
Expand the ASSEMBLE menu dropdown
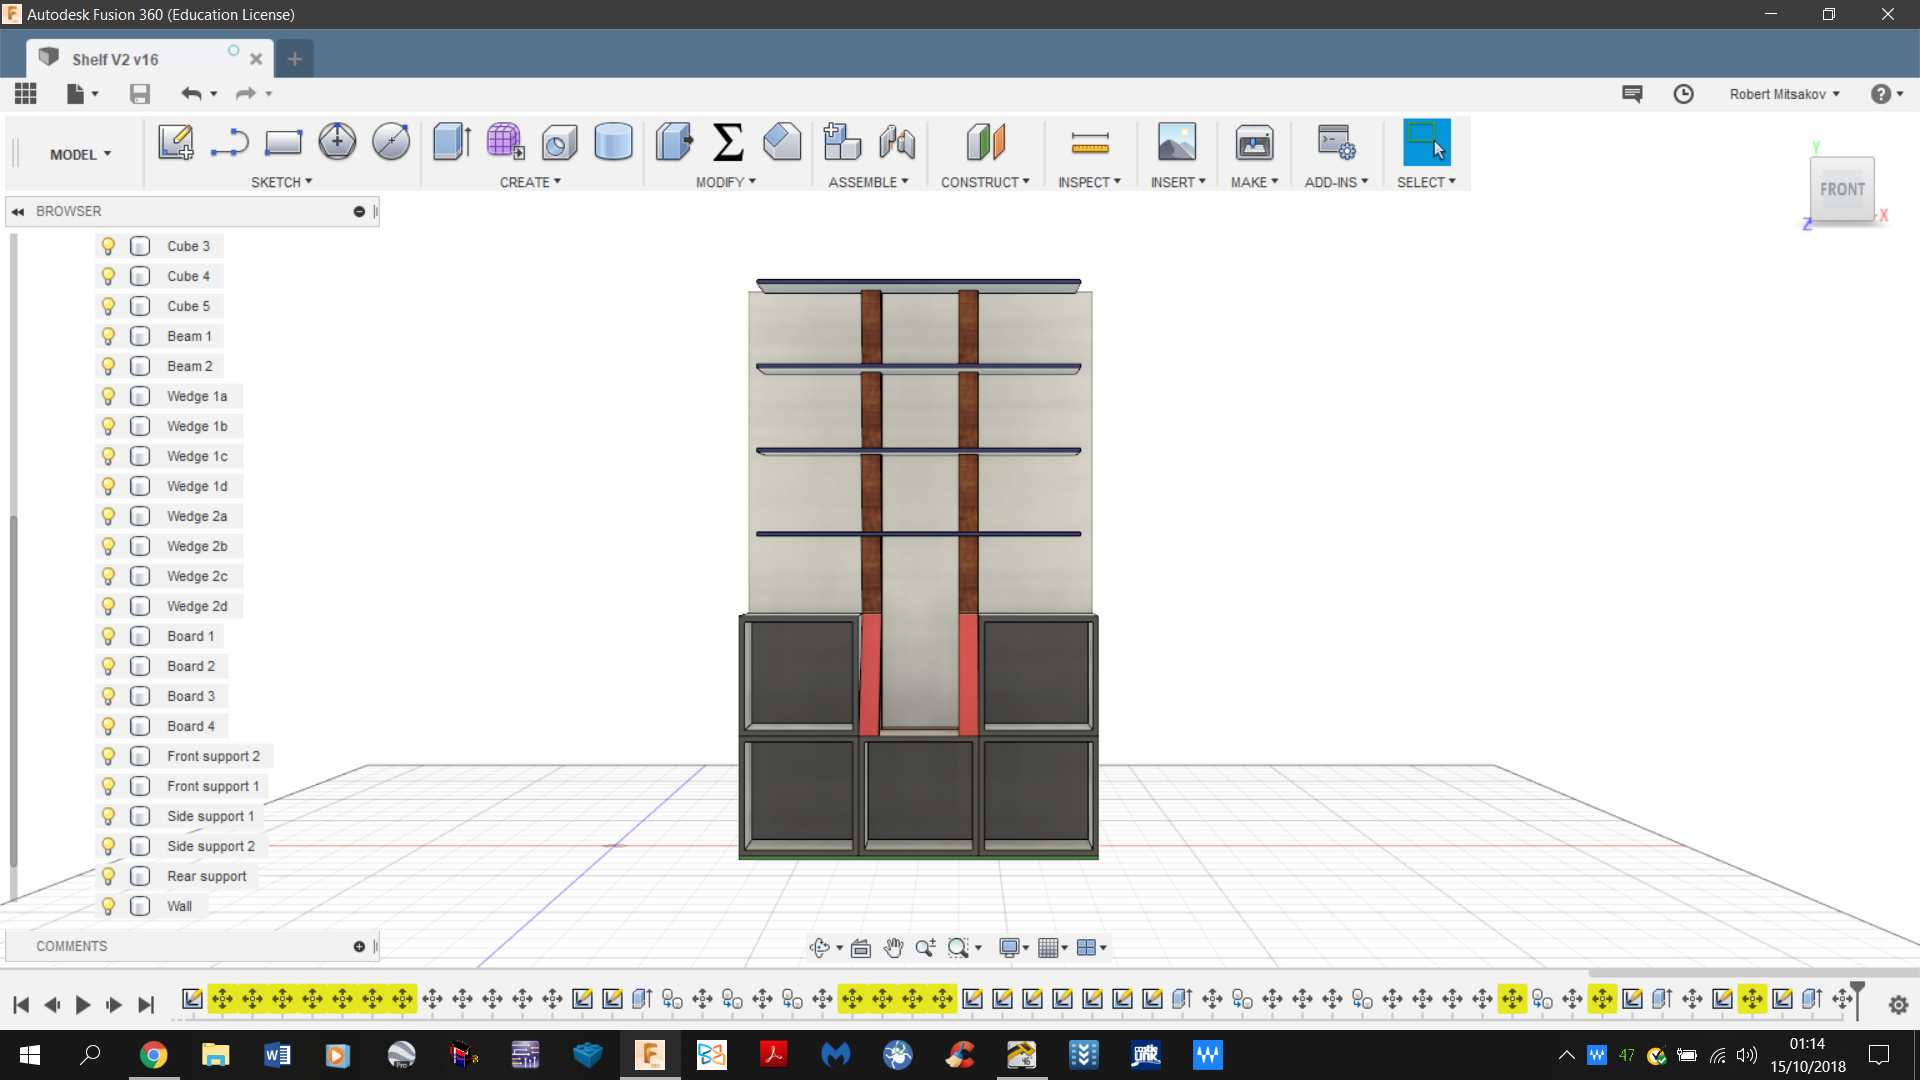click(868, 182)
